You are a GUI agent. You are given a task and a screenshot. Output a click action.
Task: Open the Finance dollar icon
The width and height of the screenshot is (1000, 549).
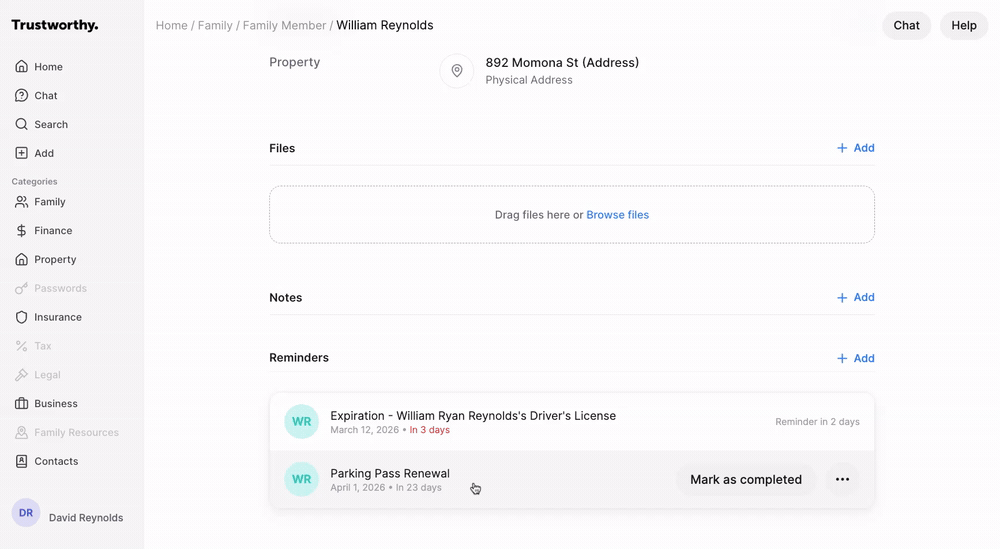click(21, 231)
